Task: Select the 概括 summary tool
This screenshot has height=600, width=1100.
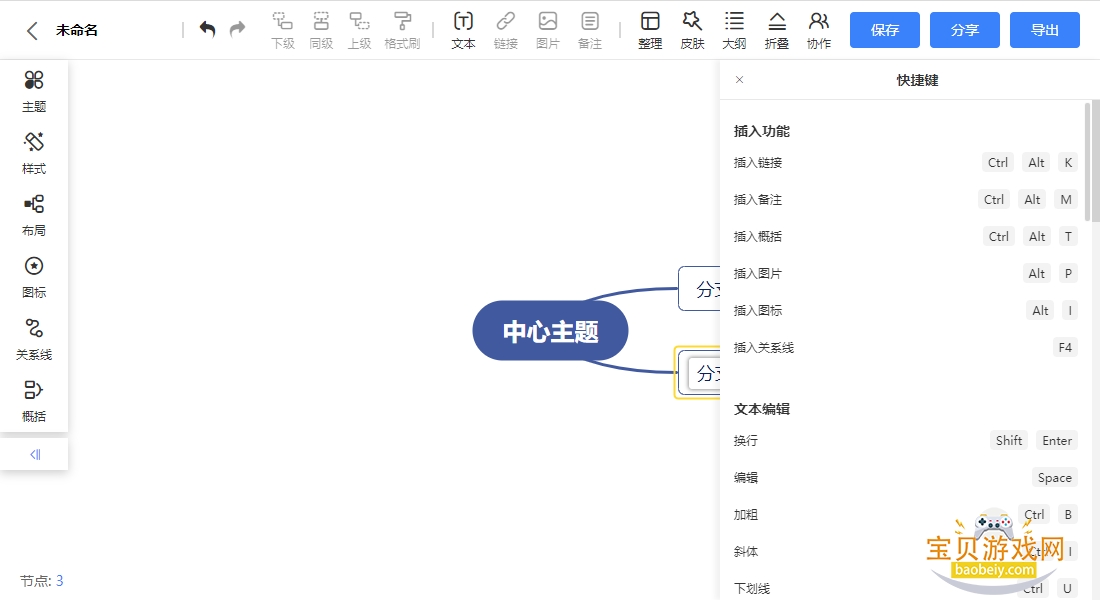Action: coord(34,401)
